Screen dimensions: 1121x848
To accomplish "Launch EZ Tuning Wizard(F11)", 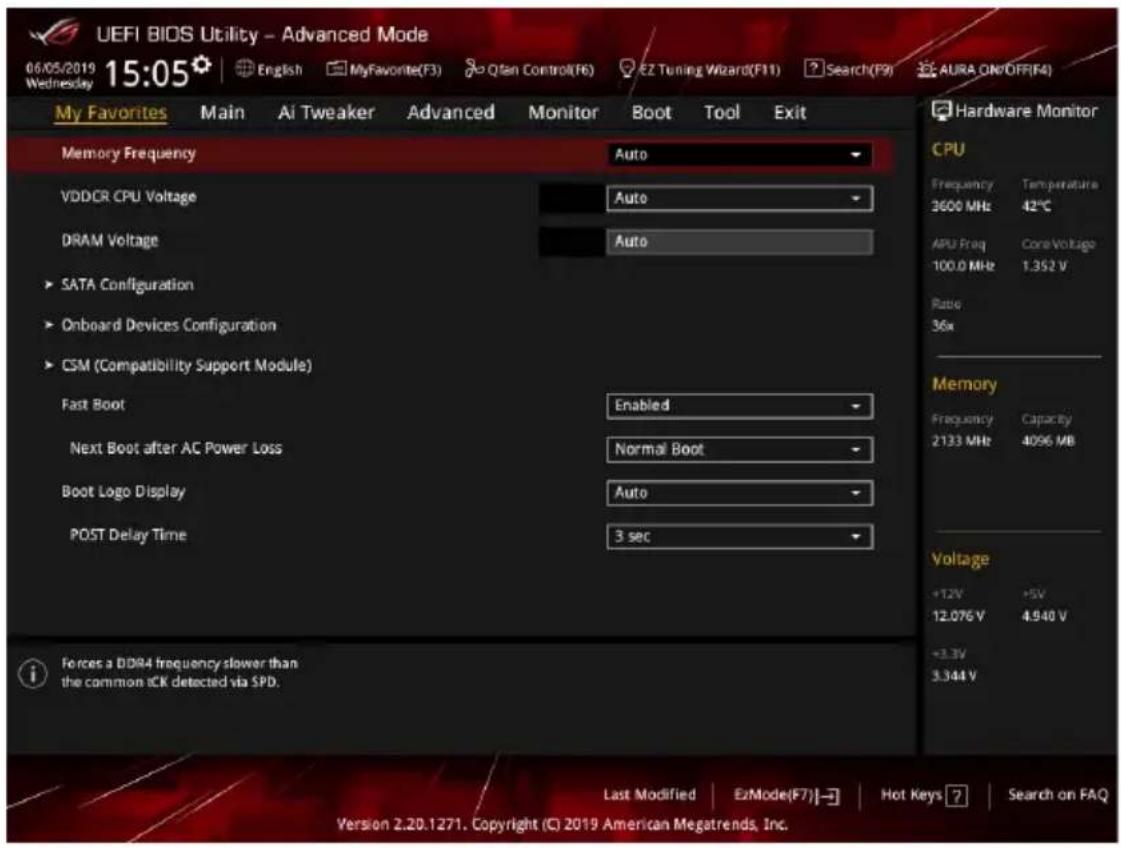I will 699,69.
